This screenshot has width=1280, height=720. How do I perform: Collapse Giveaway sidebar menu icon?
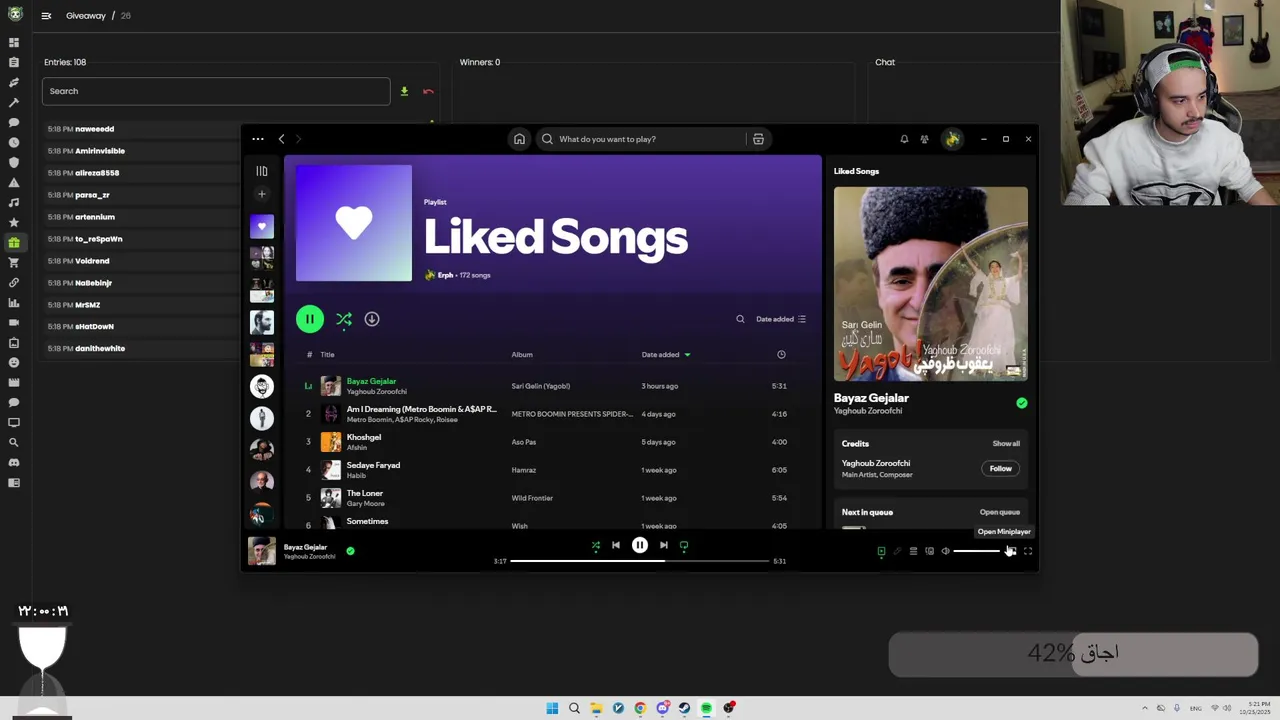pyautogui.click(x=46, y=16)
